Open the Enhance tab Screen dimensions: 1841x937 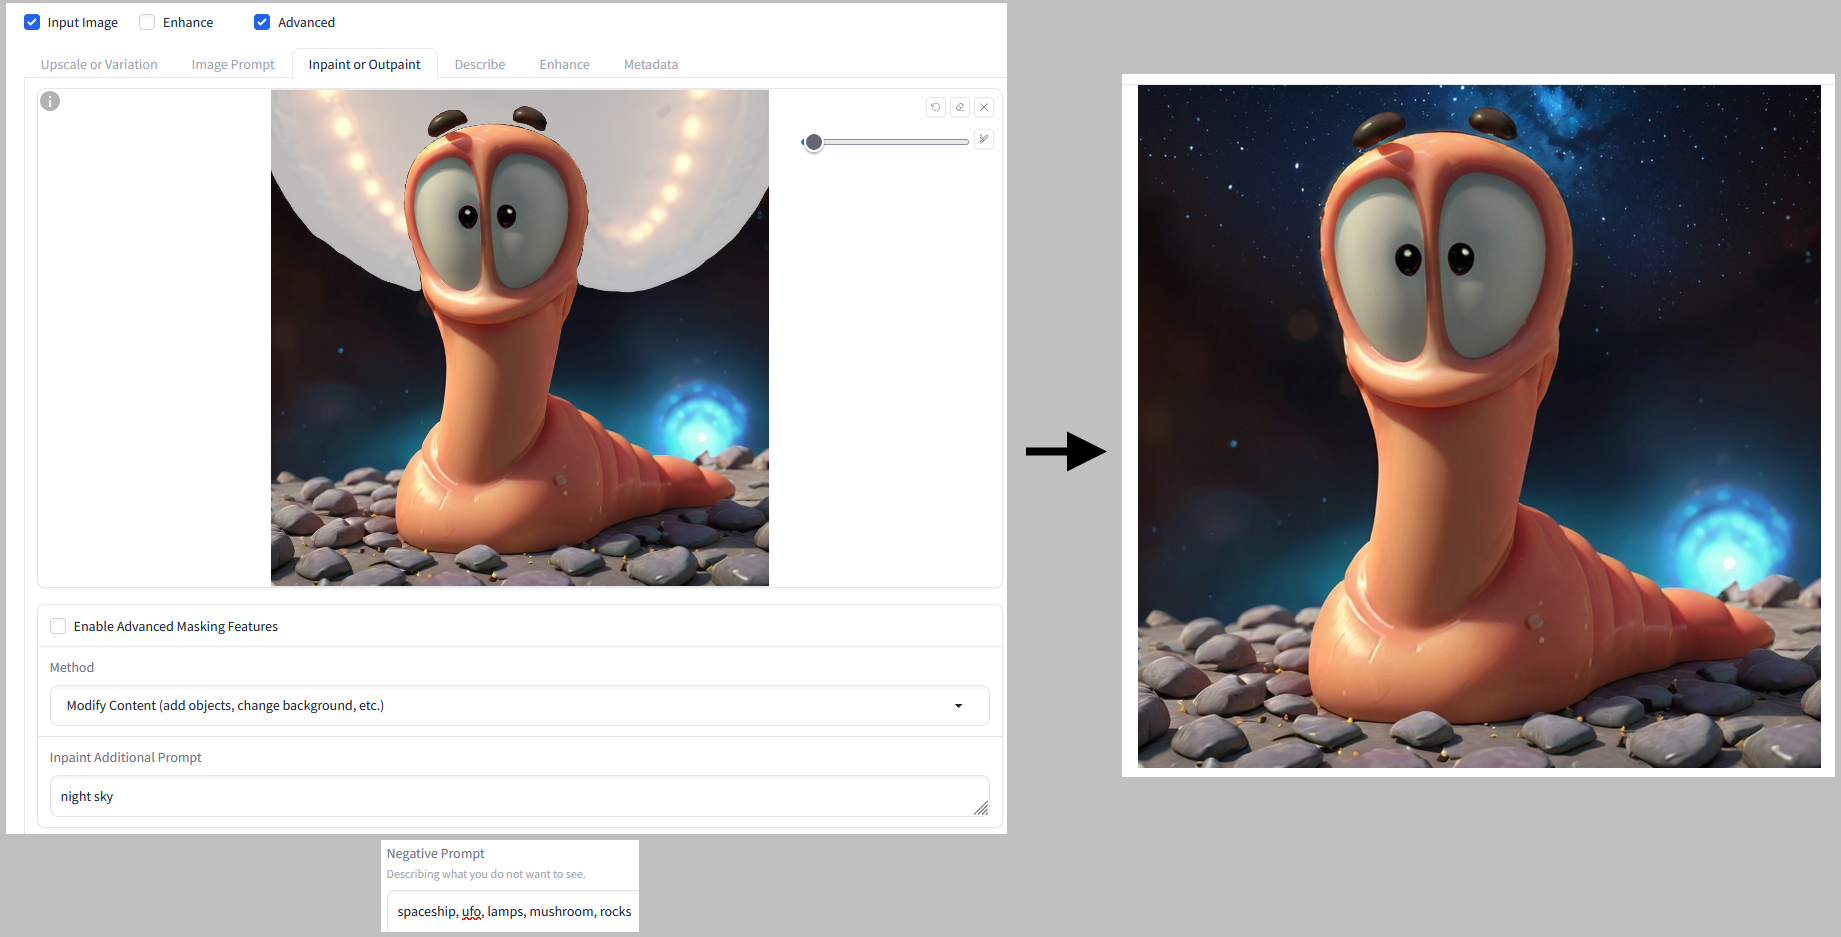(x=565, y=64)
